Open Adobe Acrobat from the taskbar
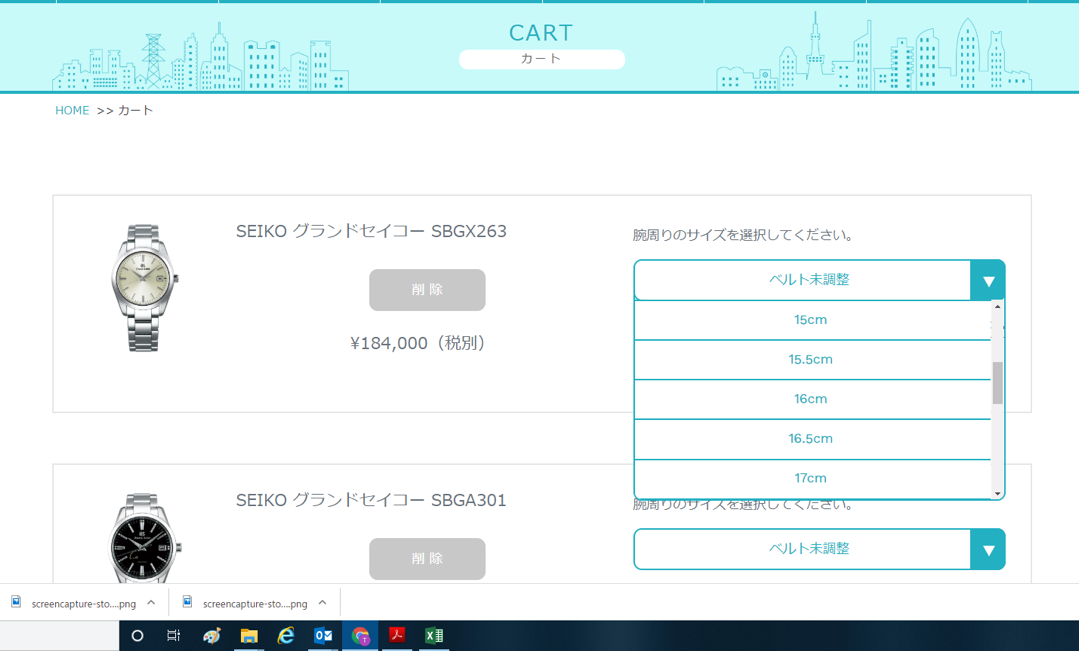Viewport: 1079px width, 651px height. [x=397, y=636]
